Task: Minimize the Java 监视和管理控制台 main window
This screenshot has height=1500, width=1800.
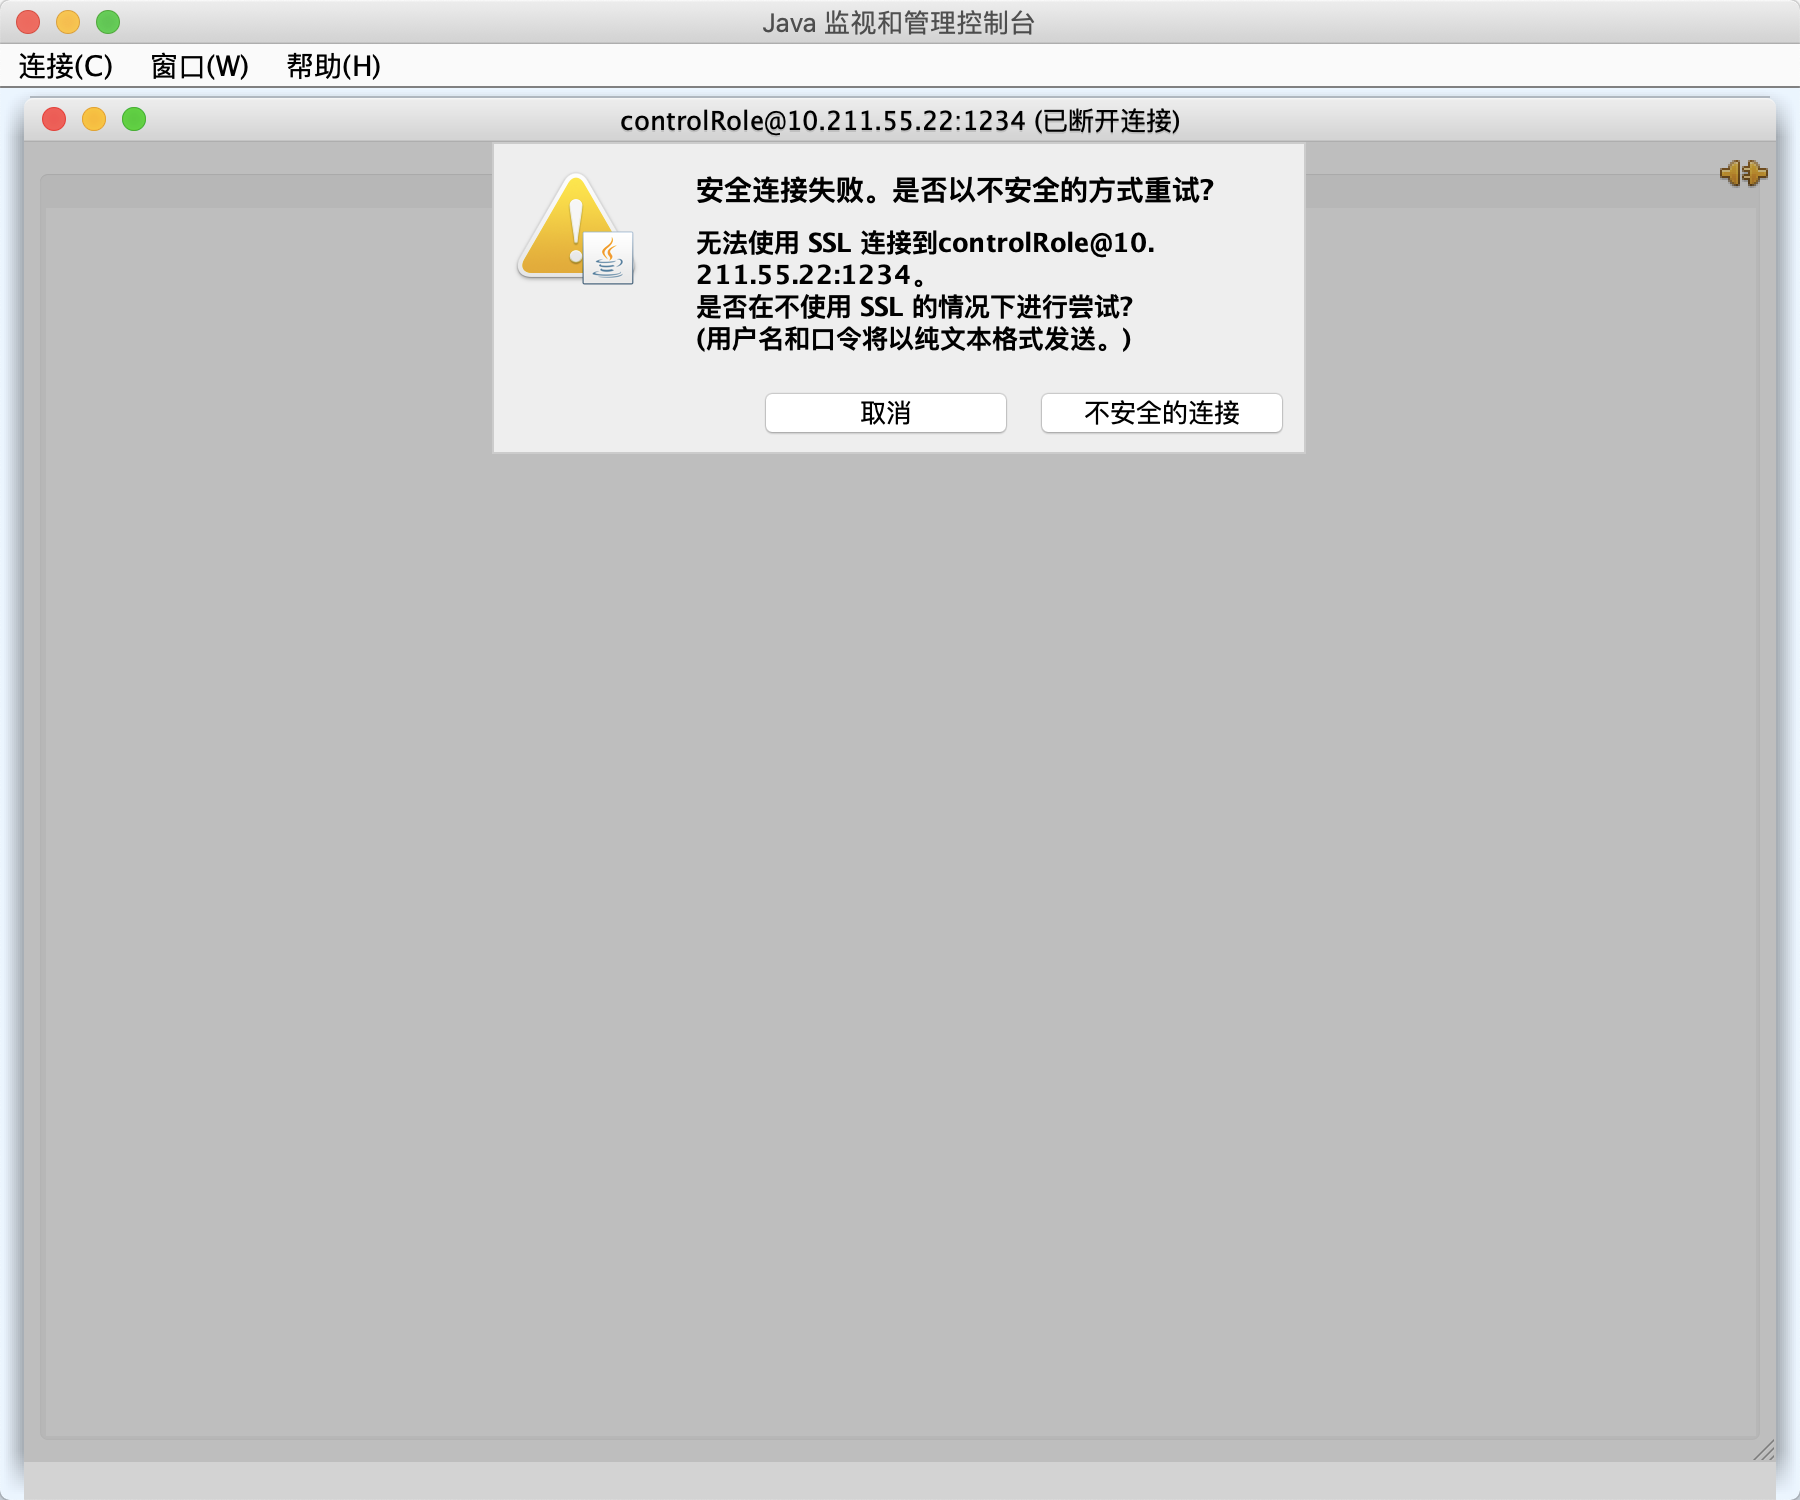Action: [68, 22]
